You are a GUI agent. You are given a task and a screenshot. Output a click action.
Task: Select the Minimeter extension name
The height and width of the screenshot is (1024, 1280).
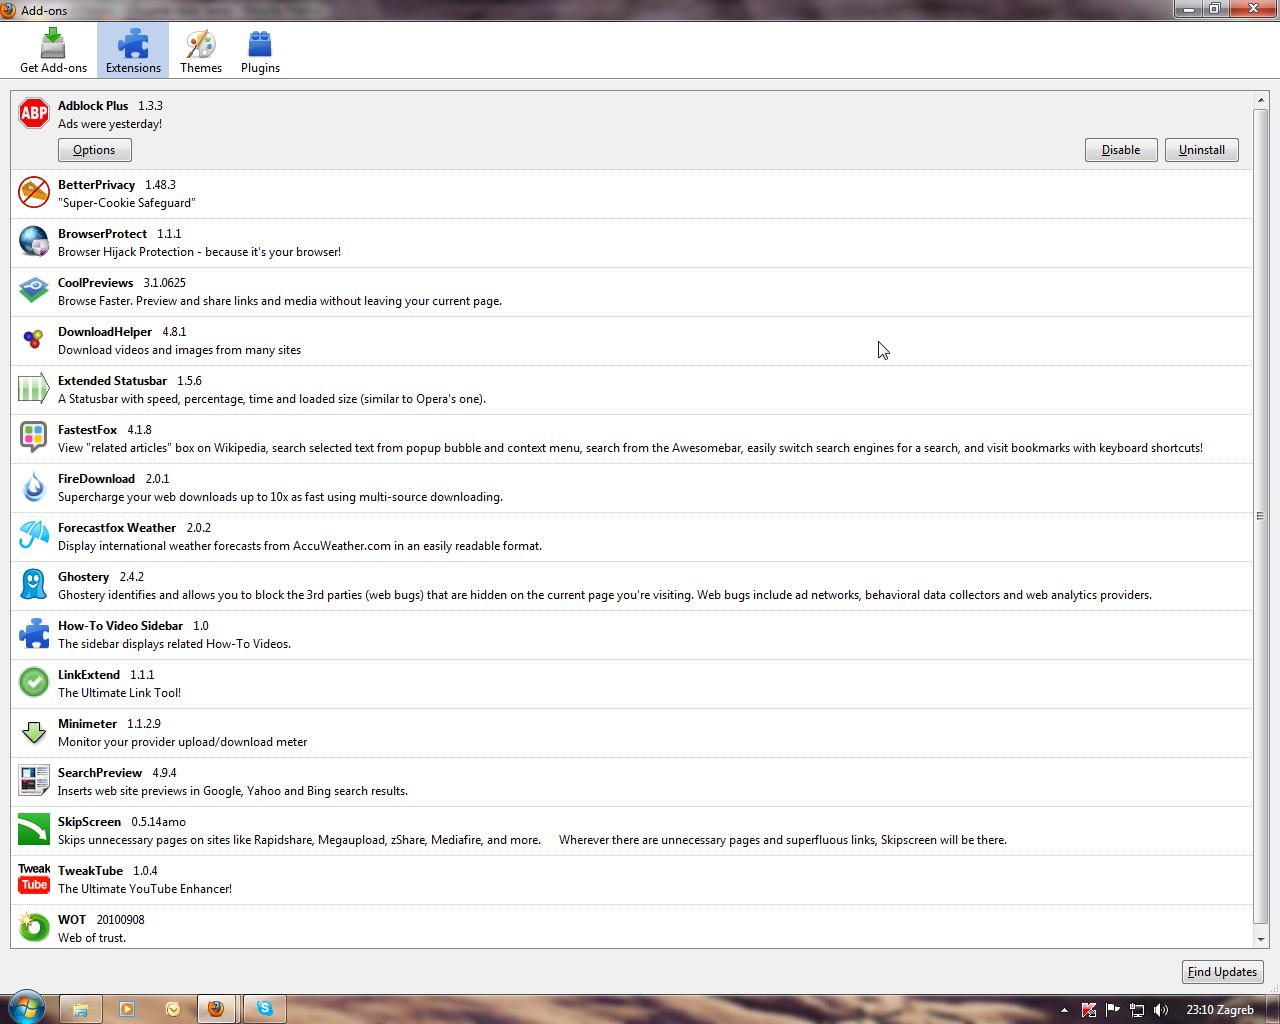click(87, 724)
